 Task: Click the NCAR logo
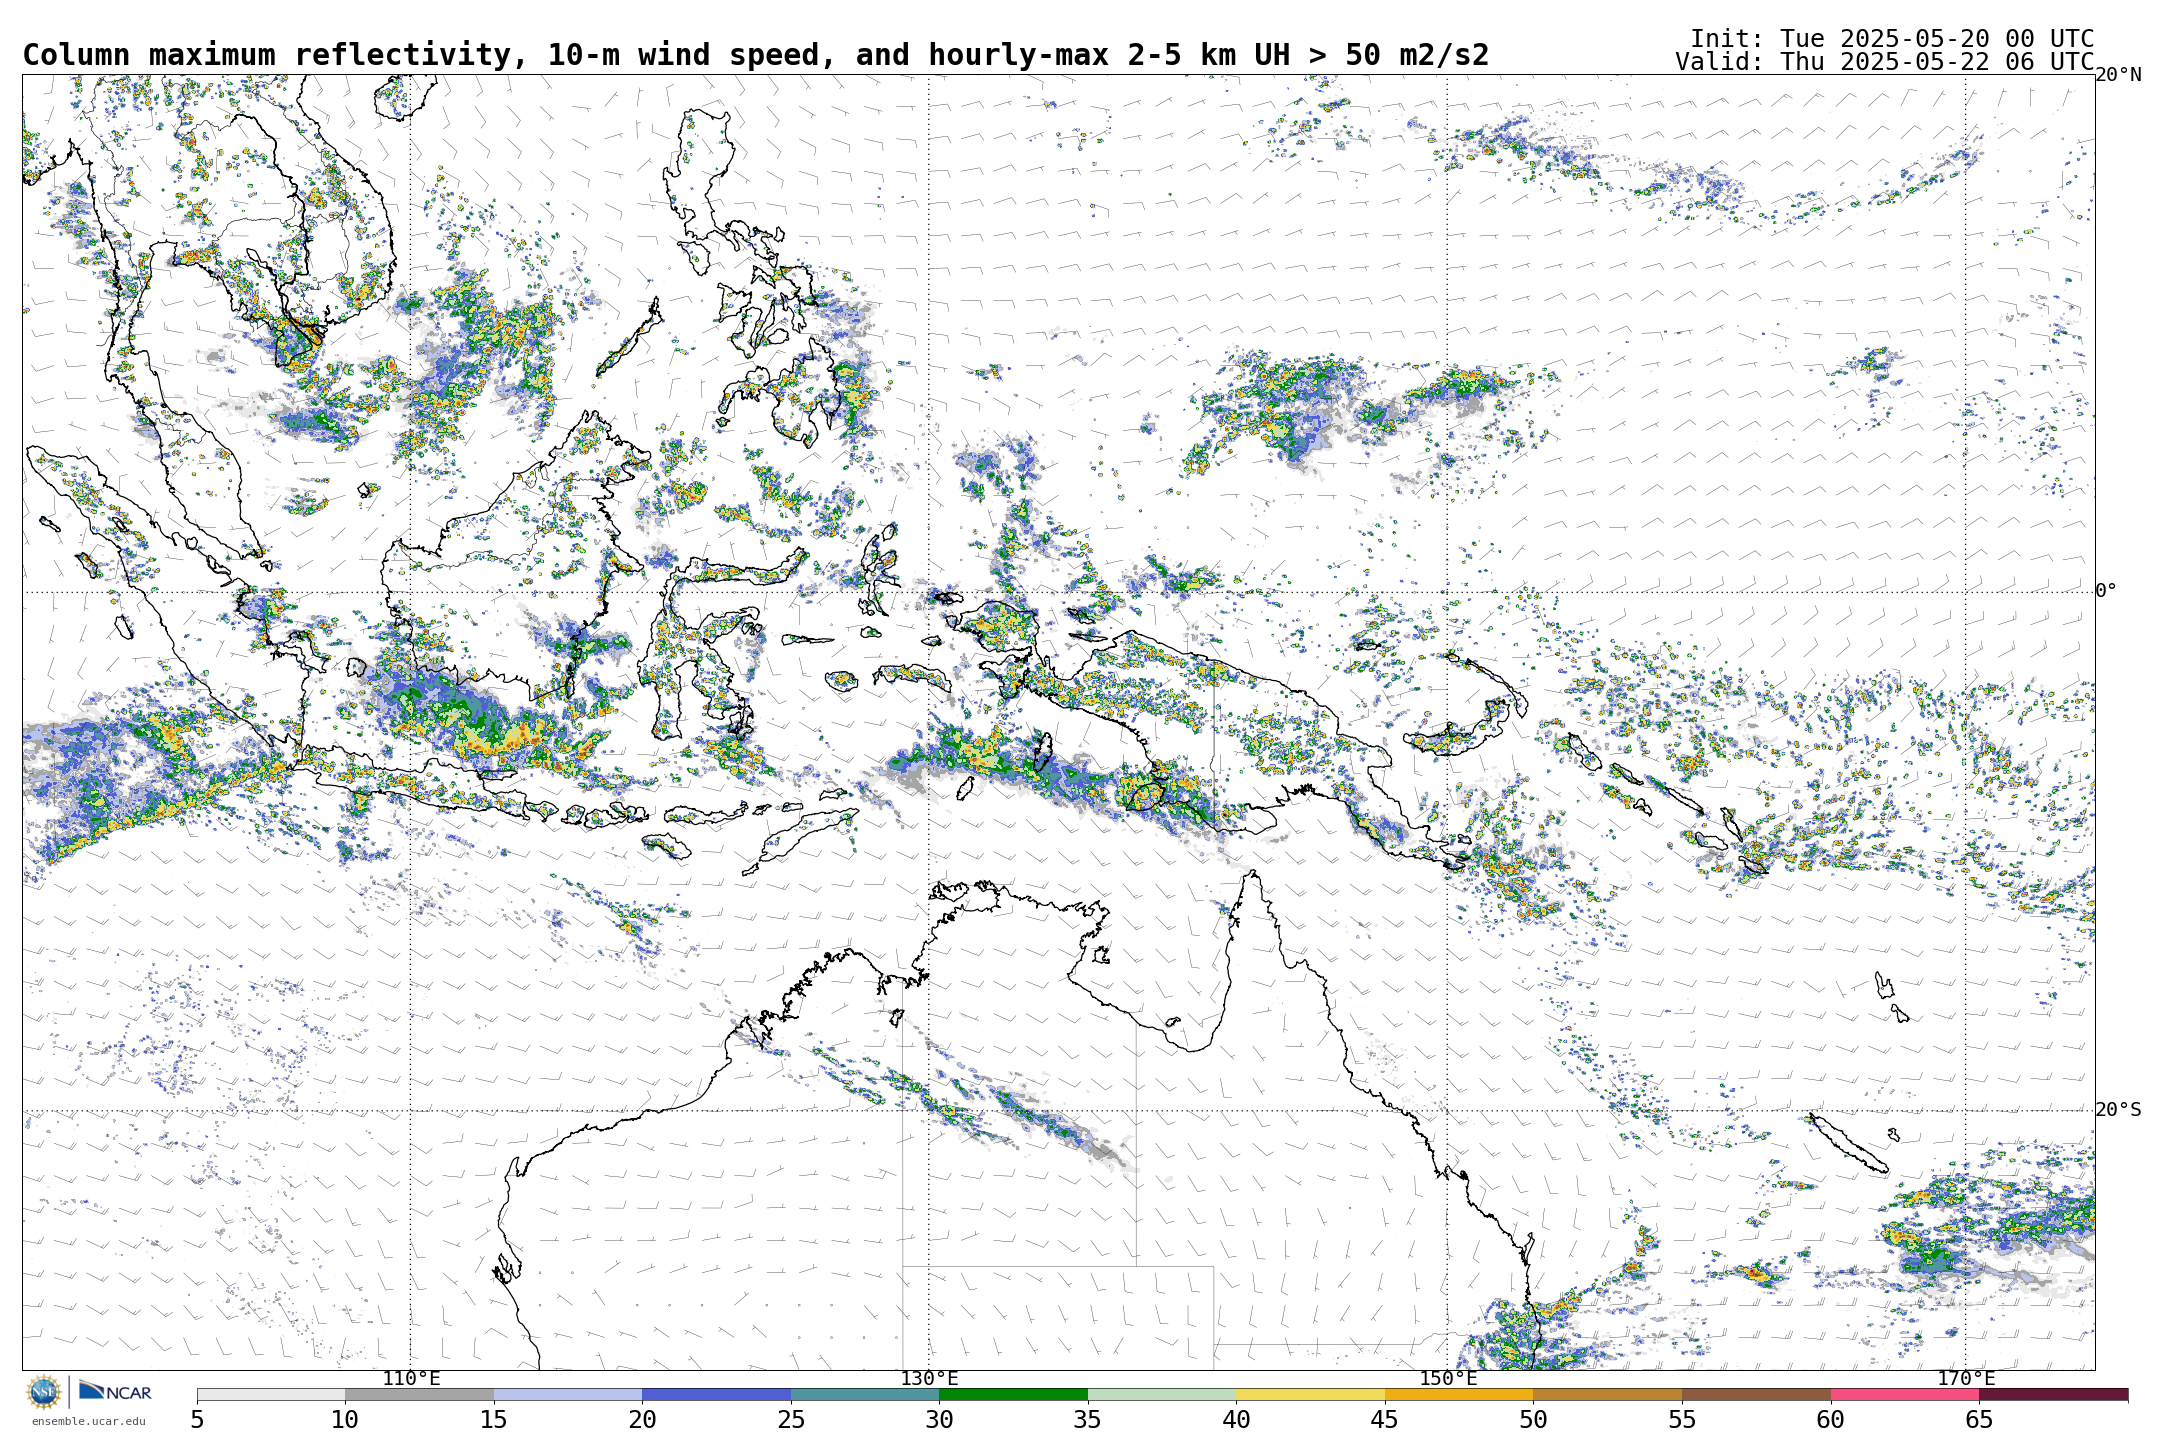tap(115, 1391)
